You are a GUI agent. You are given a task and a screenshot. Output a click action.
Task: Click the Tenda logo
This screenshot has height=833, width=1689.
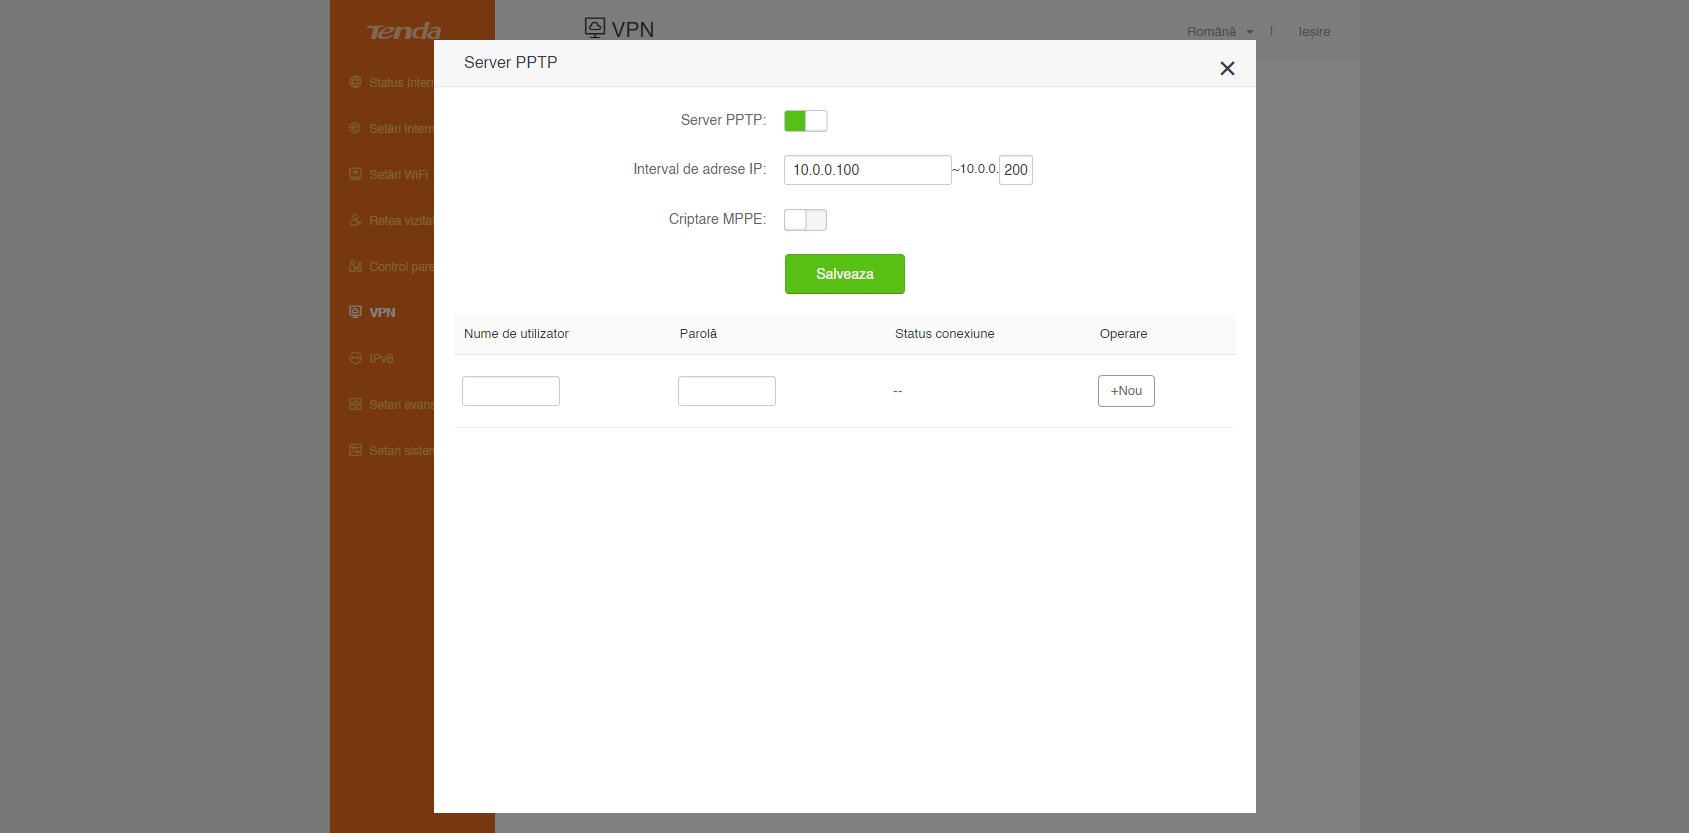[x=404, y=32]
